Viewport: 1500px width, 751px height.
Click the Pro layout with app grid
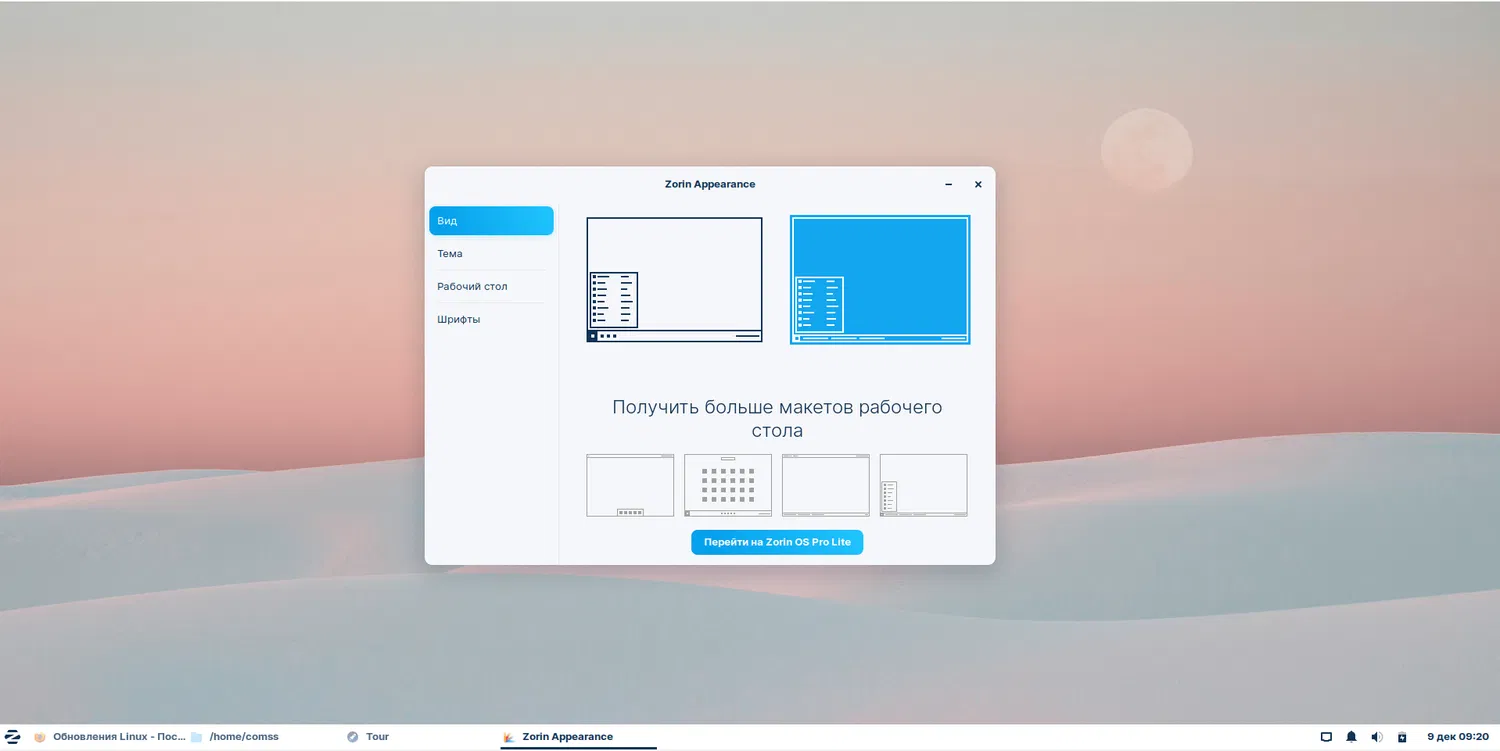point(728,485)
